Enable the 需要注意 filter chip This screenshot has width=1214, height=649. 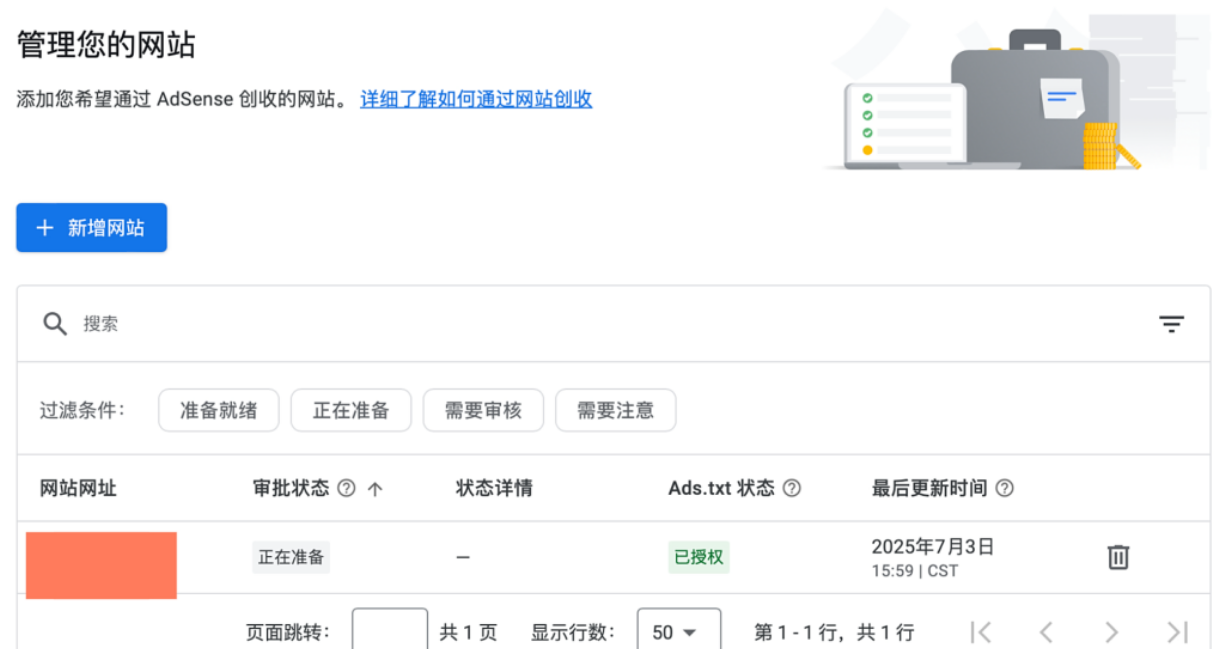click(x=615, y=410)
